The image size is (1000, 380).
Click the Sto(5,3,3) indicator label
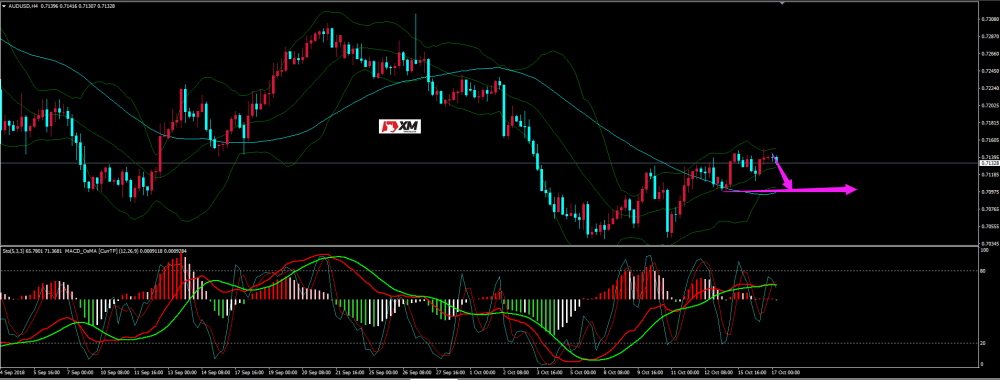tap(12, 251)
